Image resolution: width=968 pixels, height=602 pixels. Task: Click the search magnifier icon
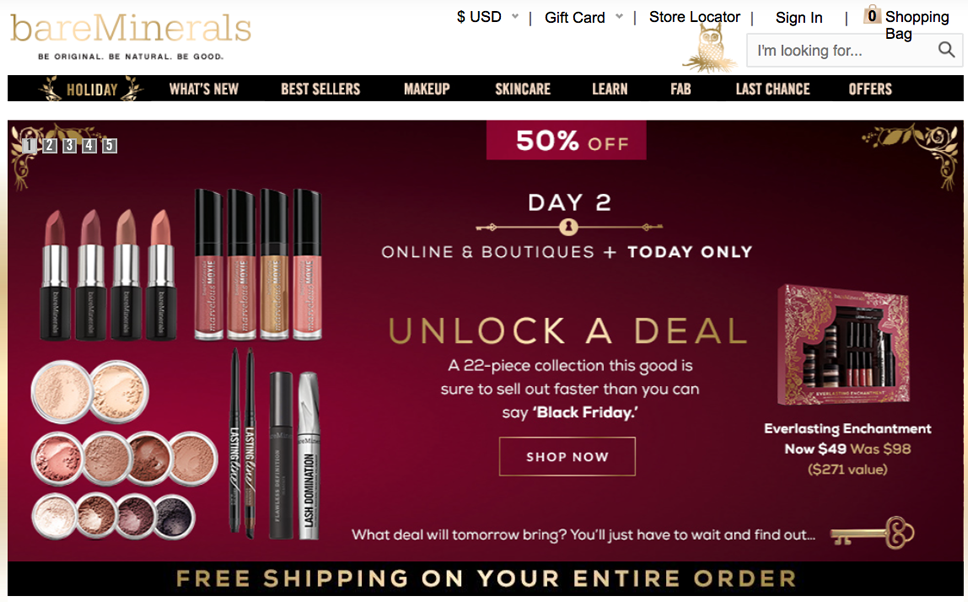click(946, 49)
